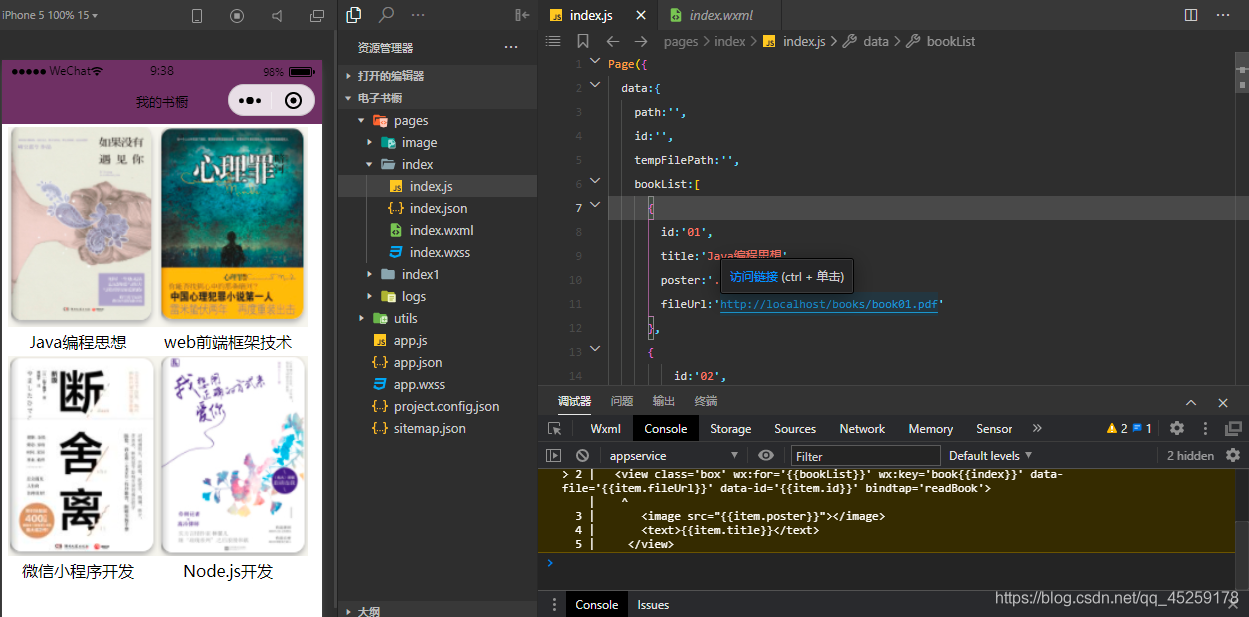This screenshot has height=617, width=1249.
Task: Collapse the sidebar with the arrow-left icon
Action: pyautogui.click(x=522, y=15)
